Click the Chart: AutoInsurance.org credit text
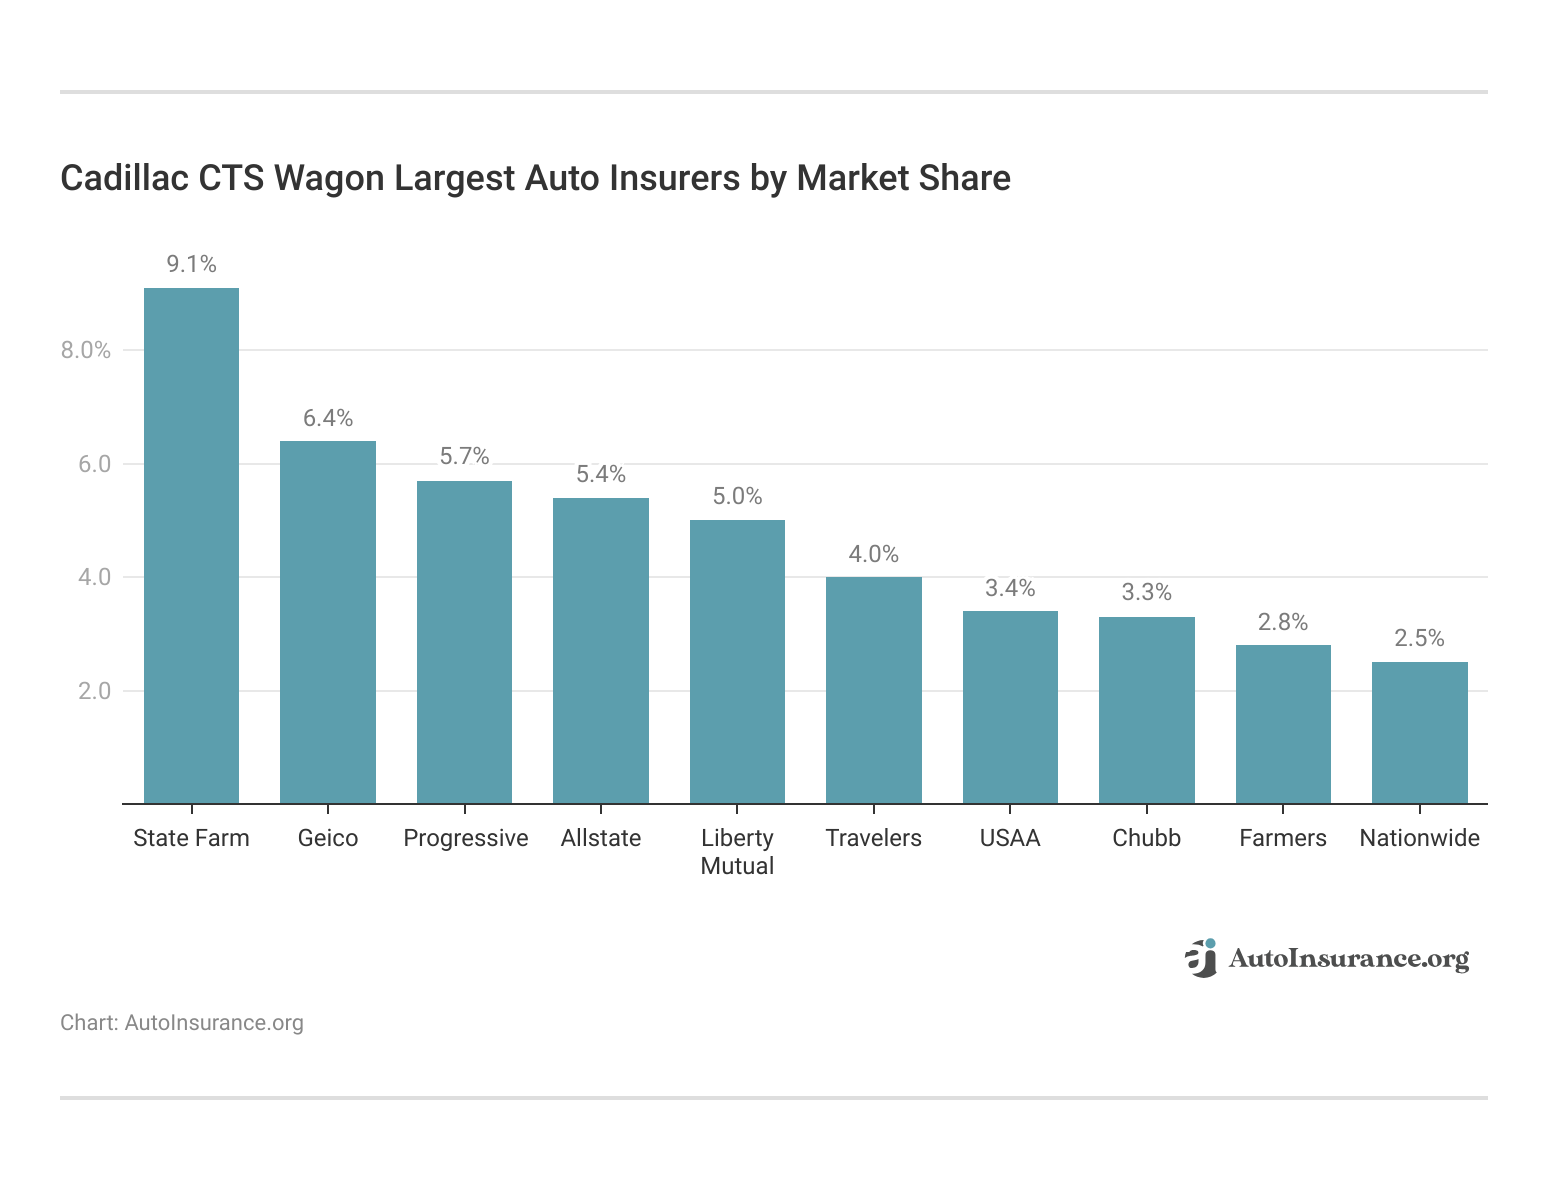Screen dimensions: 1548x1180 pyautogui.click(x=182, y=1023)
